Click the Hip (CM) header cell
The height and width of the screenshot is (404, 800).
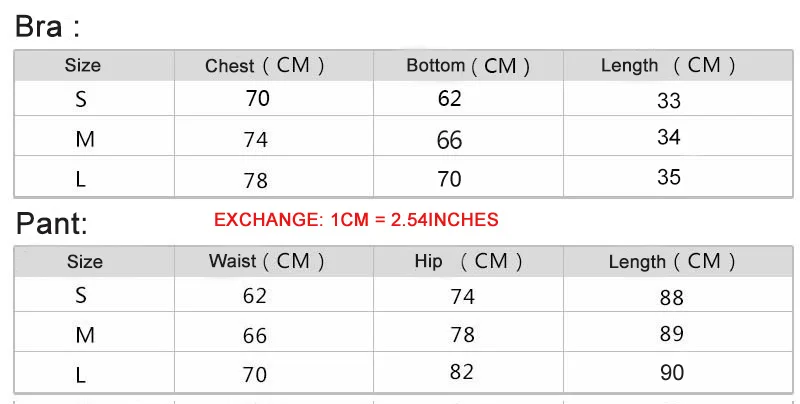click(468, 261)
